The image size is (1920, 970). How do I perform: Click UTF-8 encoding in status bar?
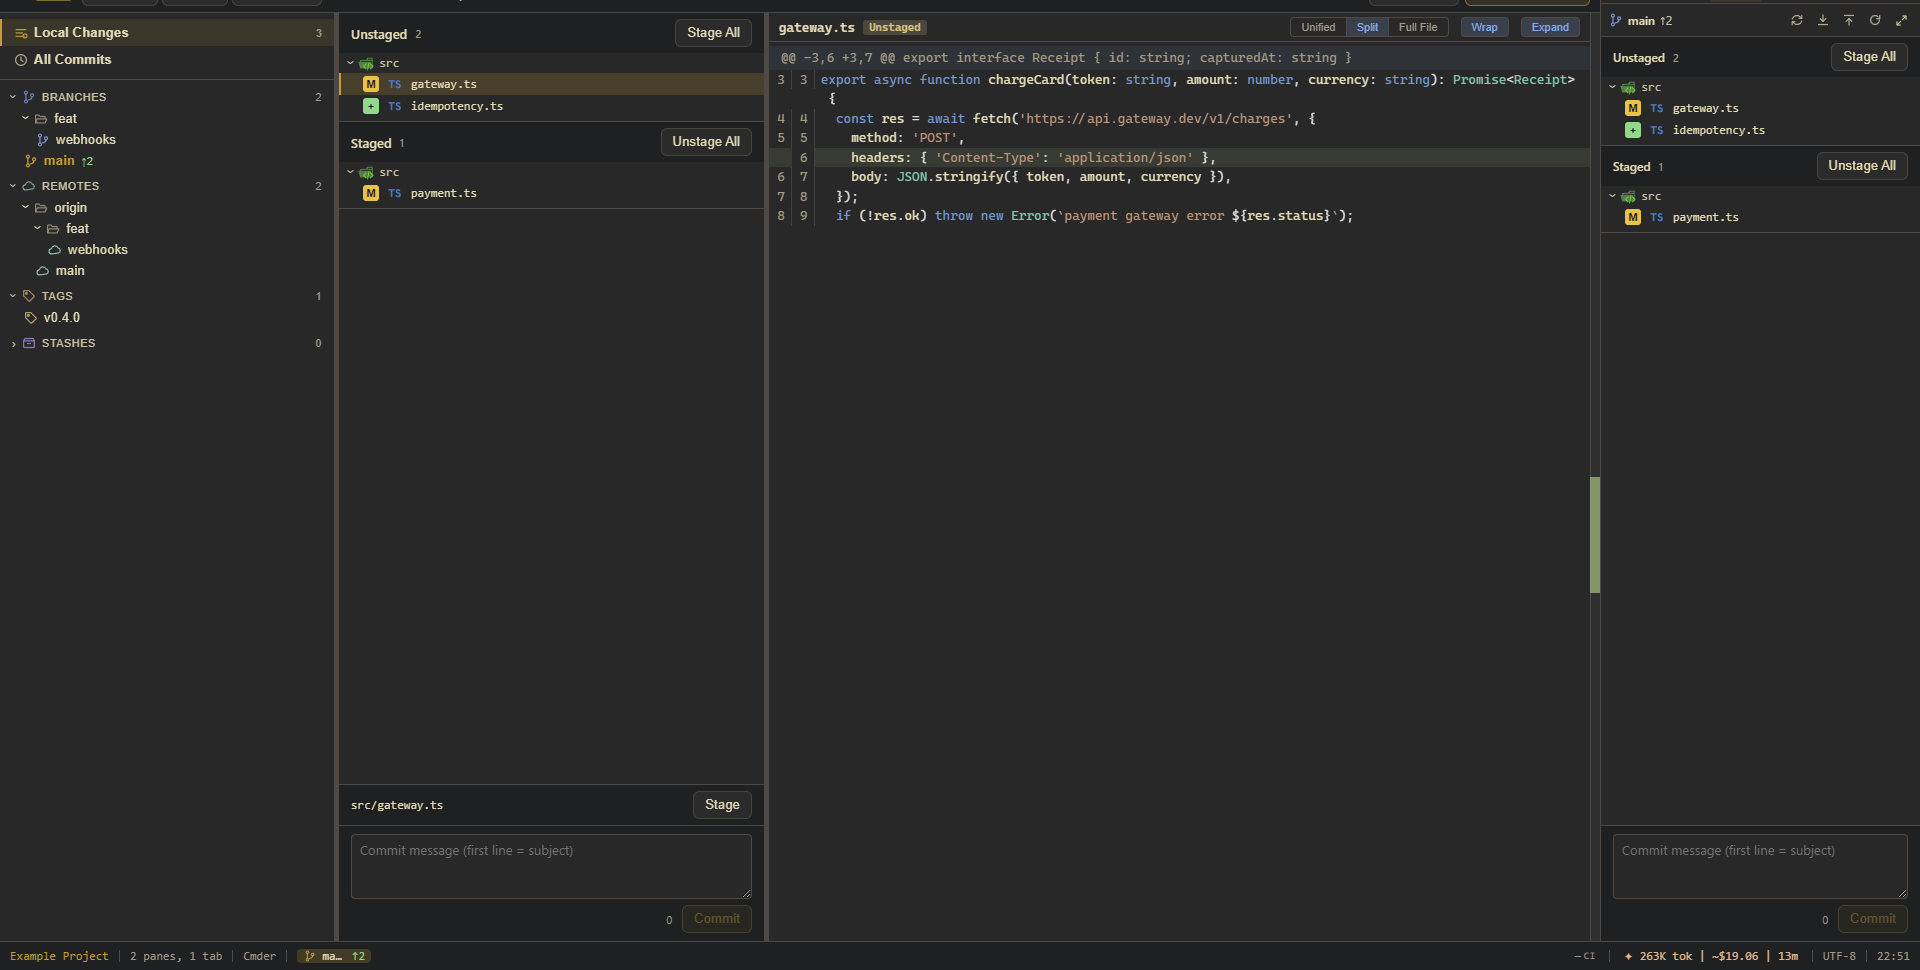[x=1839, y=956]
